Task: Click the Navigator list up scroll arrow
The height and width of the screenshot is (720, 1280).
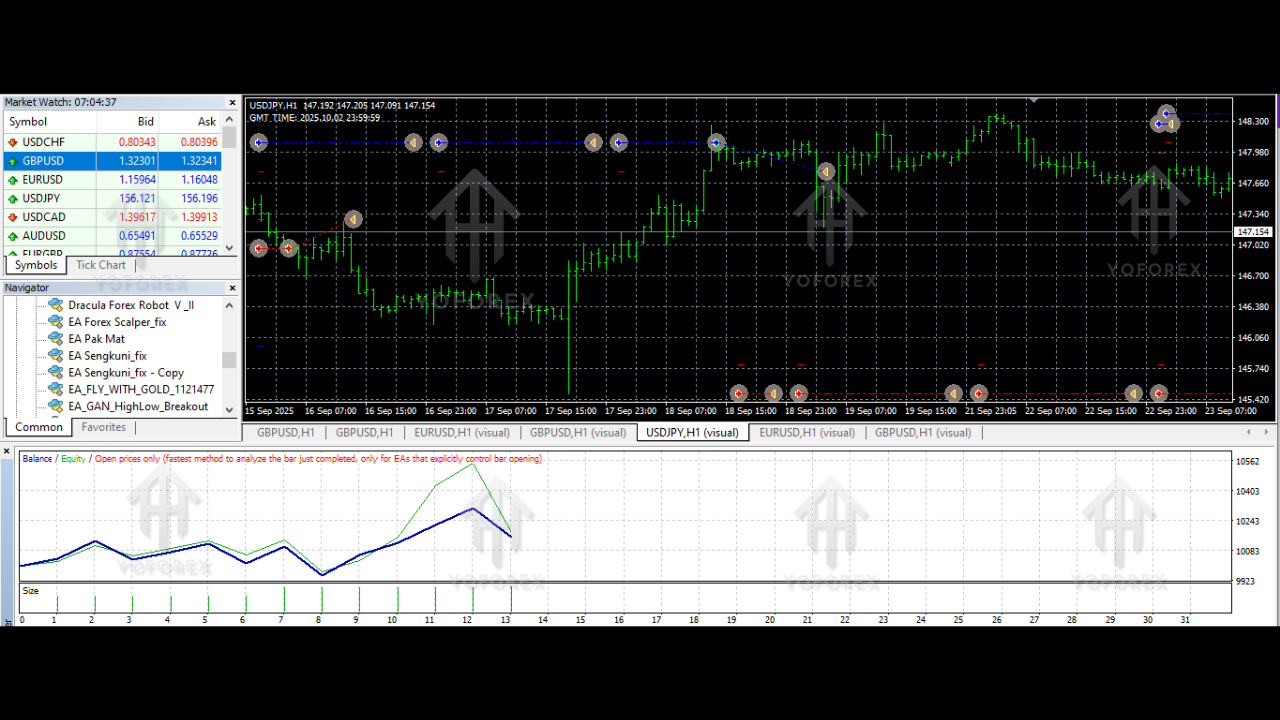Action: coord(229,305)
